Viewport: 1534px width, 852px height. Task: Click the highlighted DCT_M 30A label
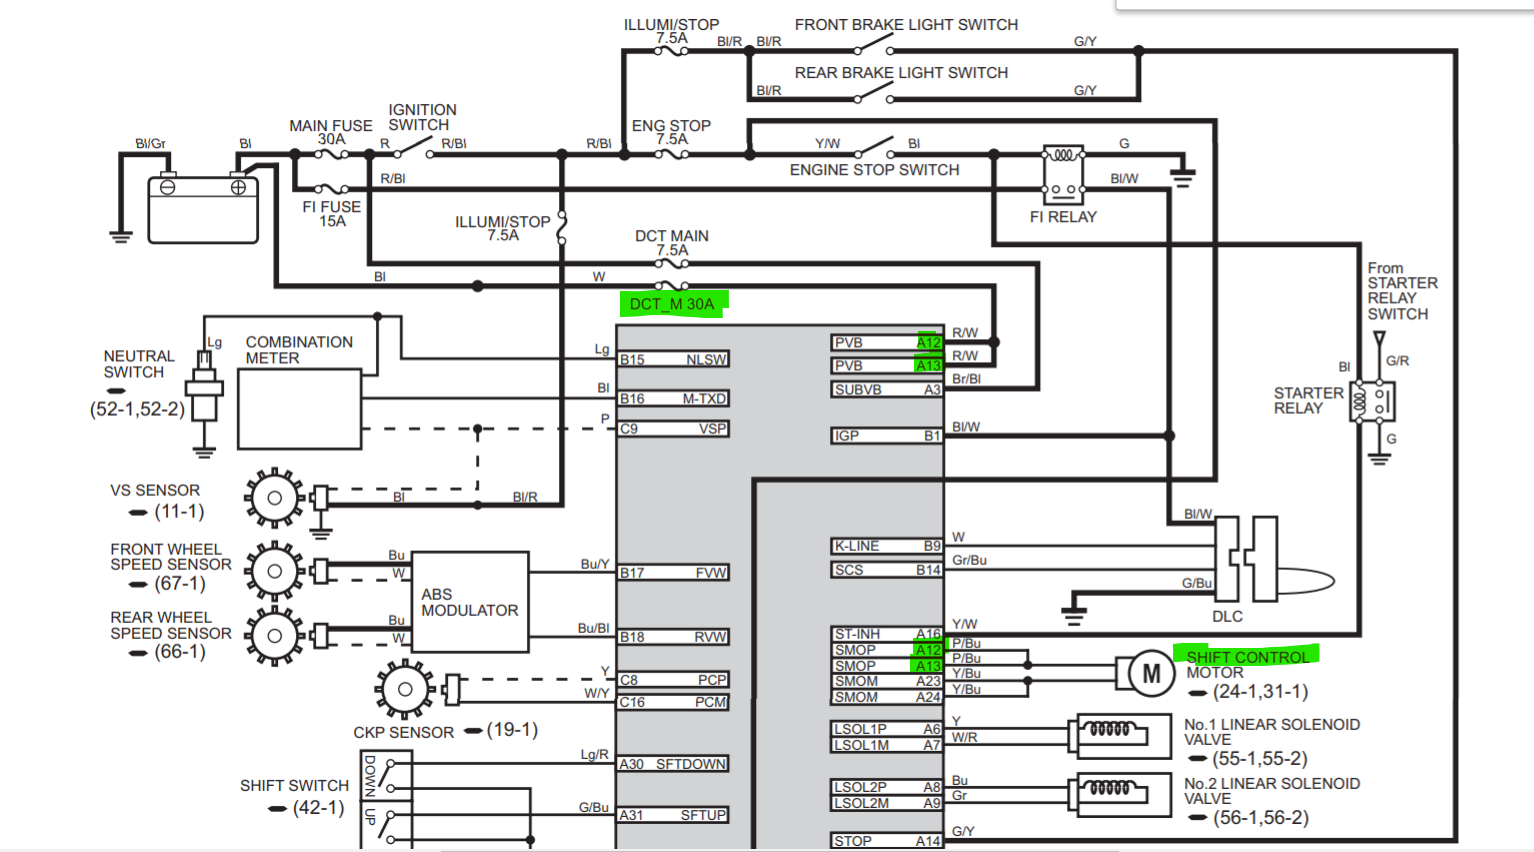click(672, 304)
